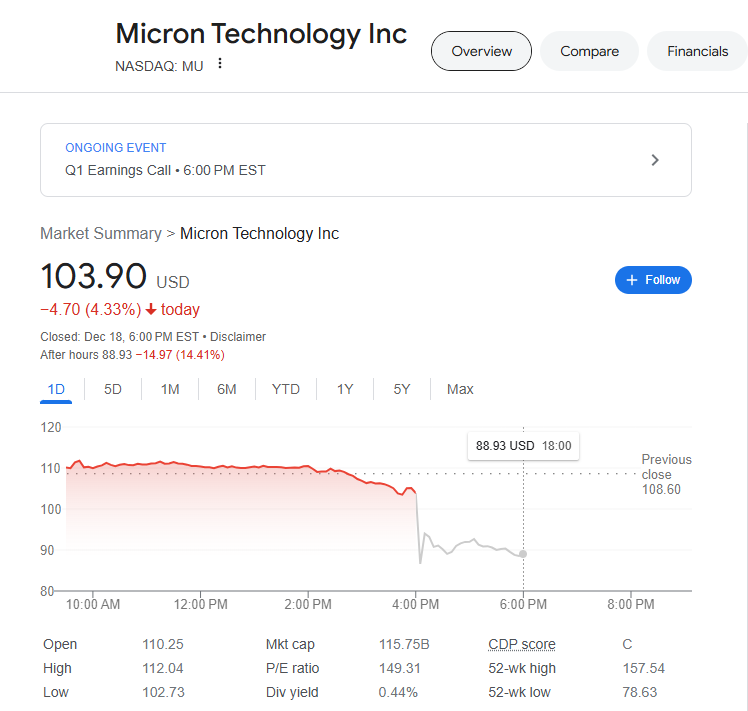
Task: Expand the Q1 Earnings Call event chevron
Action: pyautogui.click(x=655, y=160)
